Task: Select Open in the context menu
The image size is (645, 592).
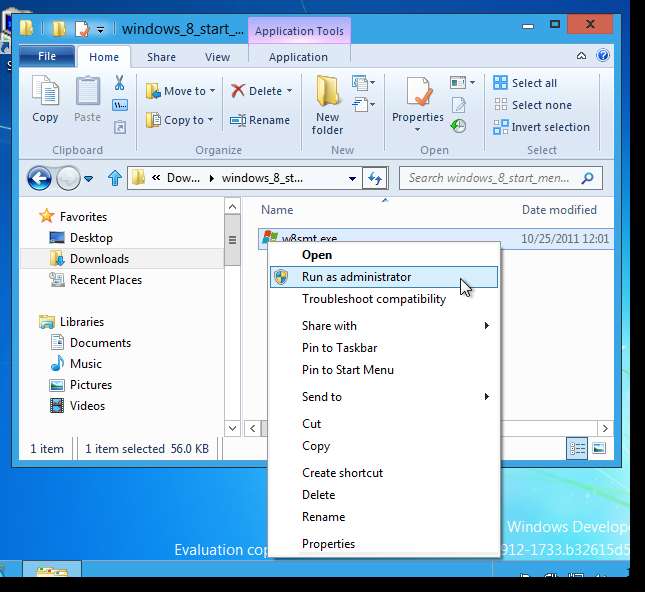Action: tap(384, 255)
